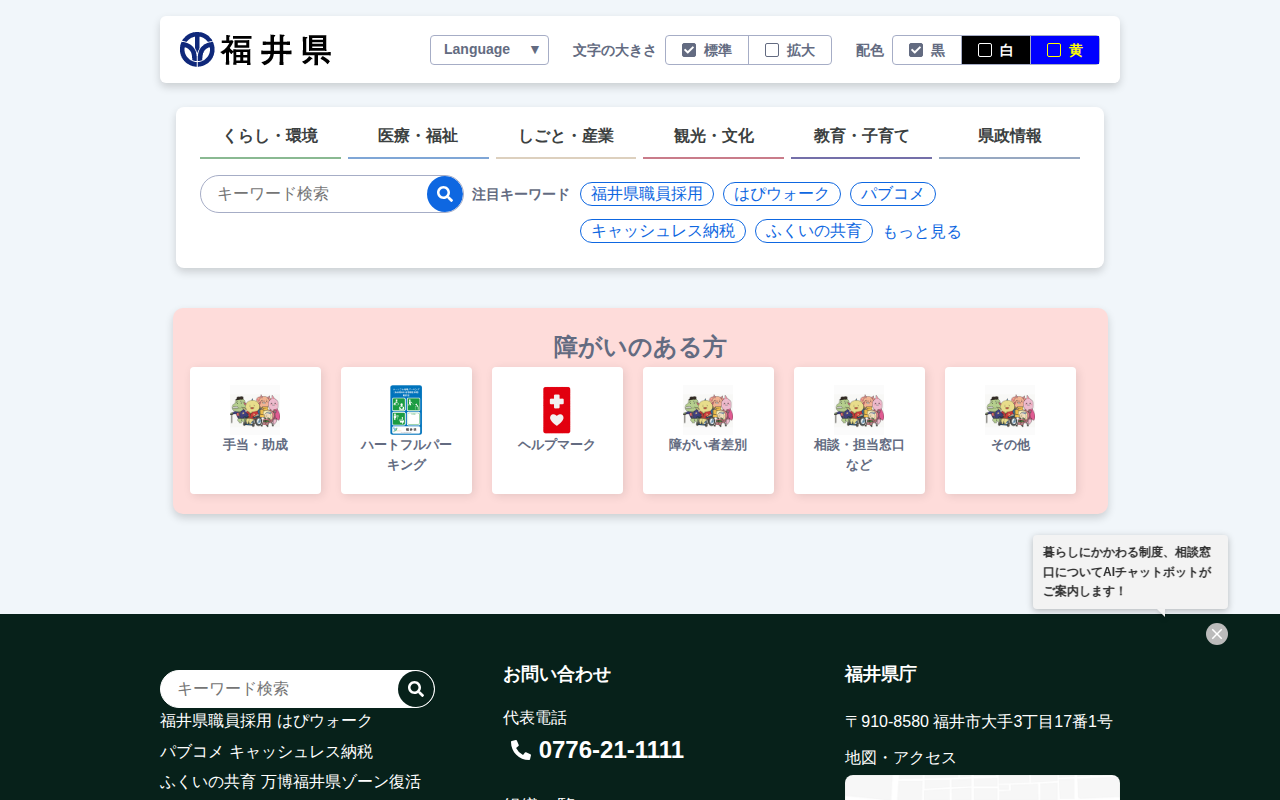Image resolution: width=1280 pixels, height=800 pixels.
Task: Open the Language dropdown
Action: point(489,50)
